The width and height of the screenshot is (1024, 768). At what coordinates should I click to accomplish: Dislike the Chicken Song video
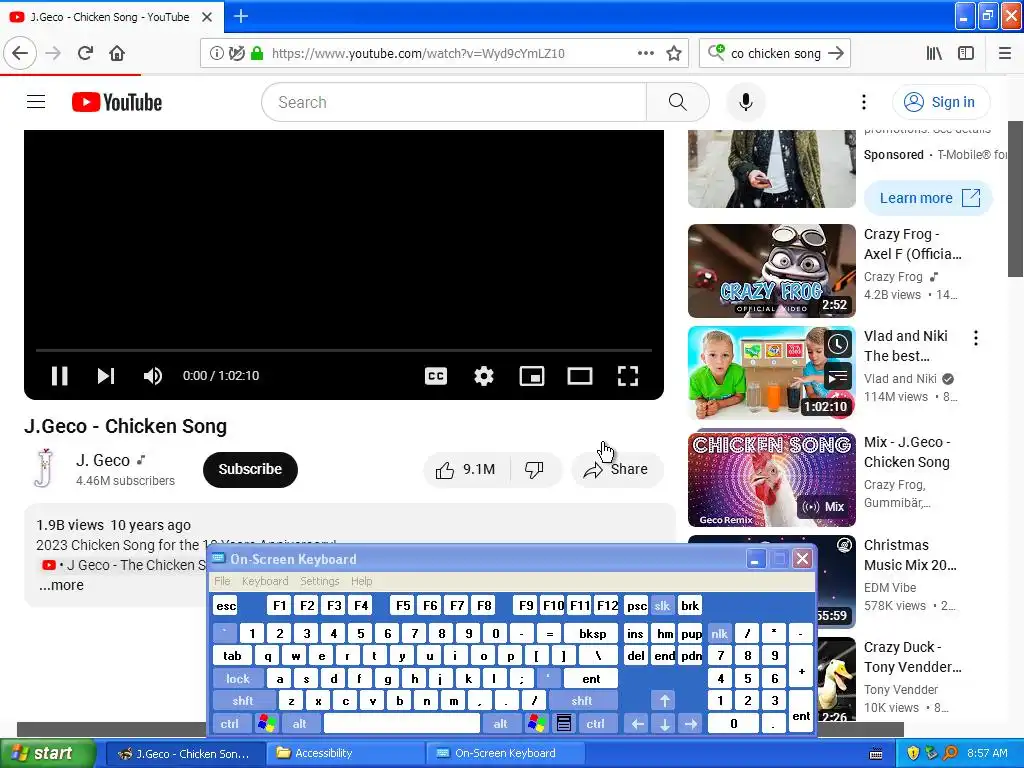point(535,470)
